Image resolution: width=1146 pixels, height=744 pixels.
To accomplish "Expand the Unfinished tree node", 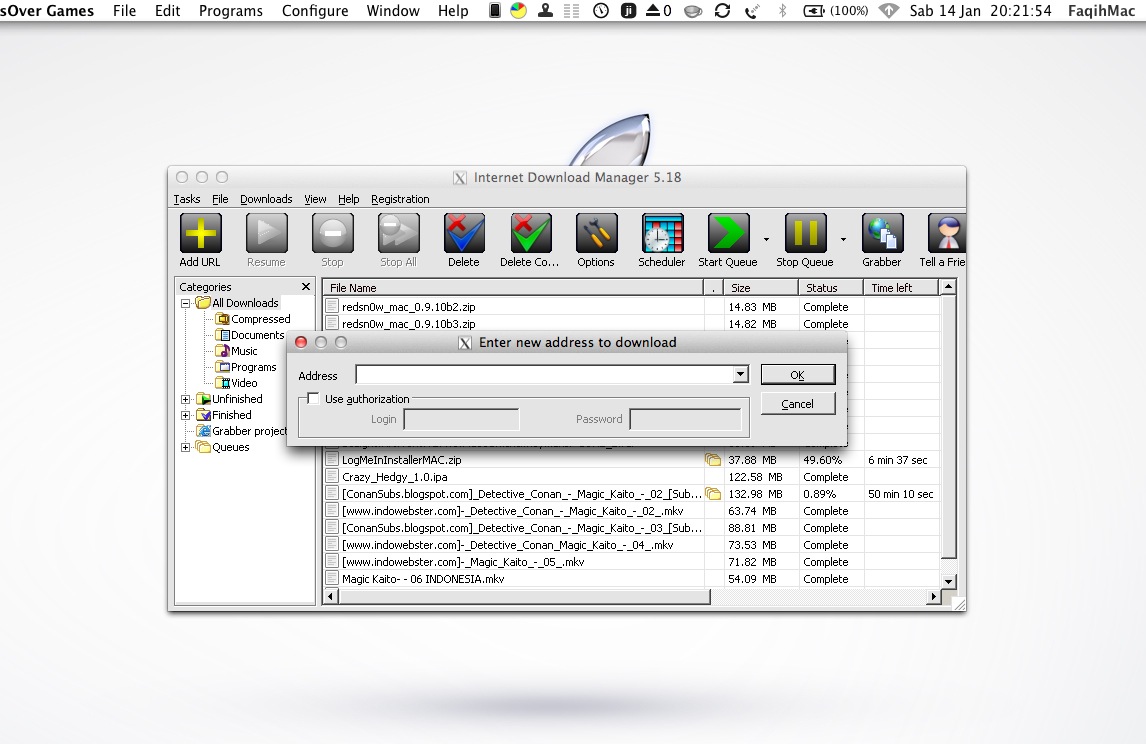I will click(x=186, y=399).
